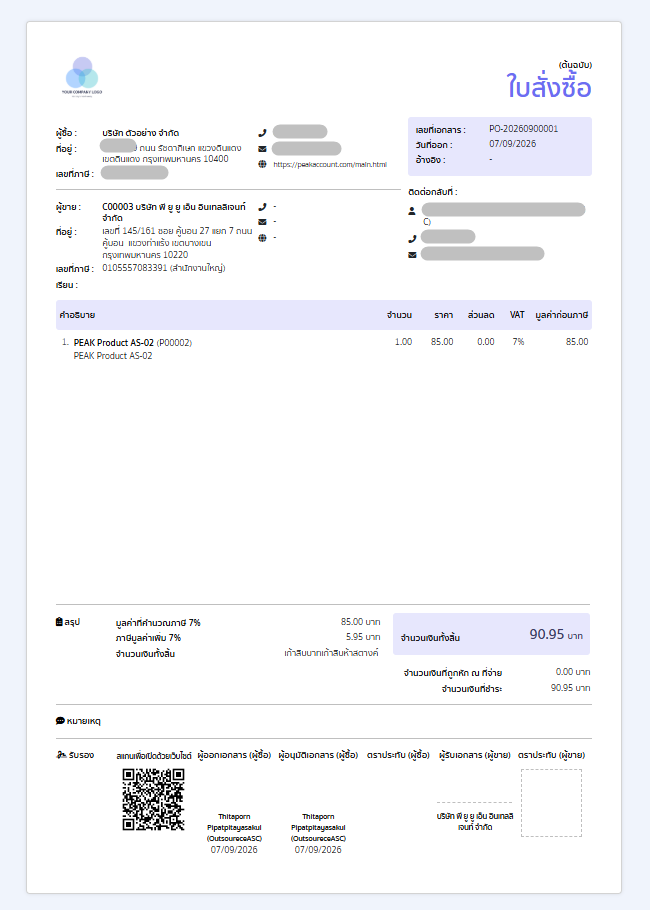Click ผู้ออกเอกสาร (ผู้ซื้อ) signature heading
The image size is (650, 910).
pyautogui.click(x=234, y=755)
